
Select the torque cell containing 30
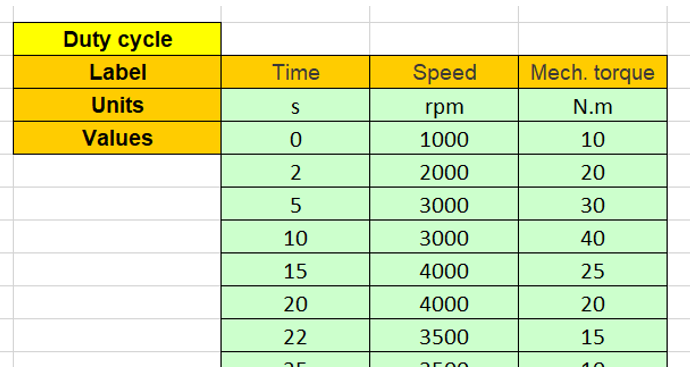click(593, 204)
